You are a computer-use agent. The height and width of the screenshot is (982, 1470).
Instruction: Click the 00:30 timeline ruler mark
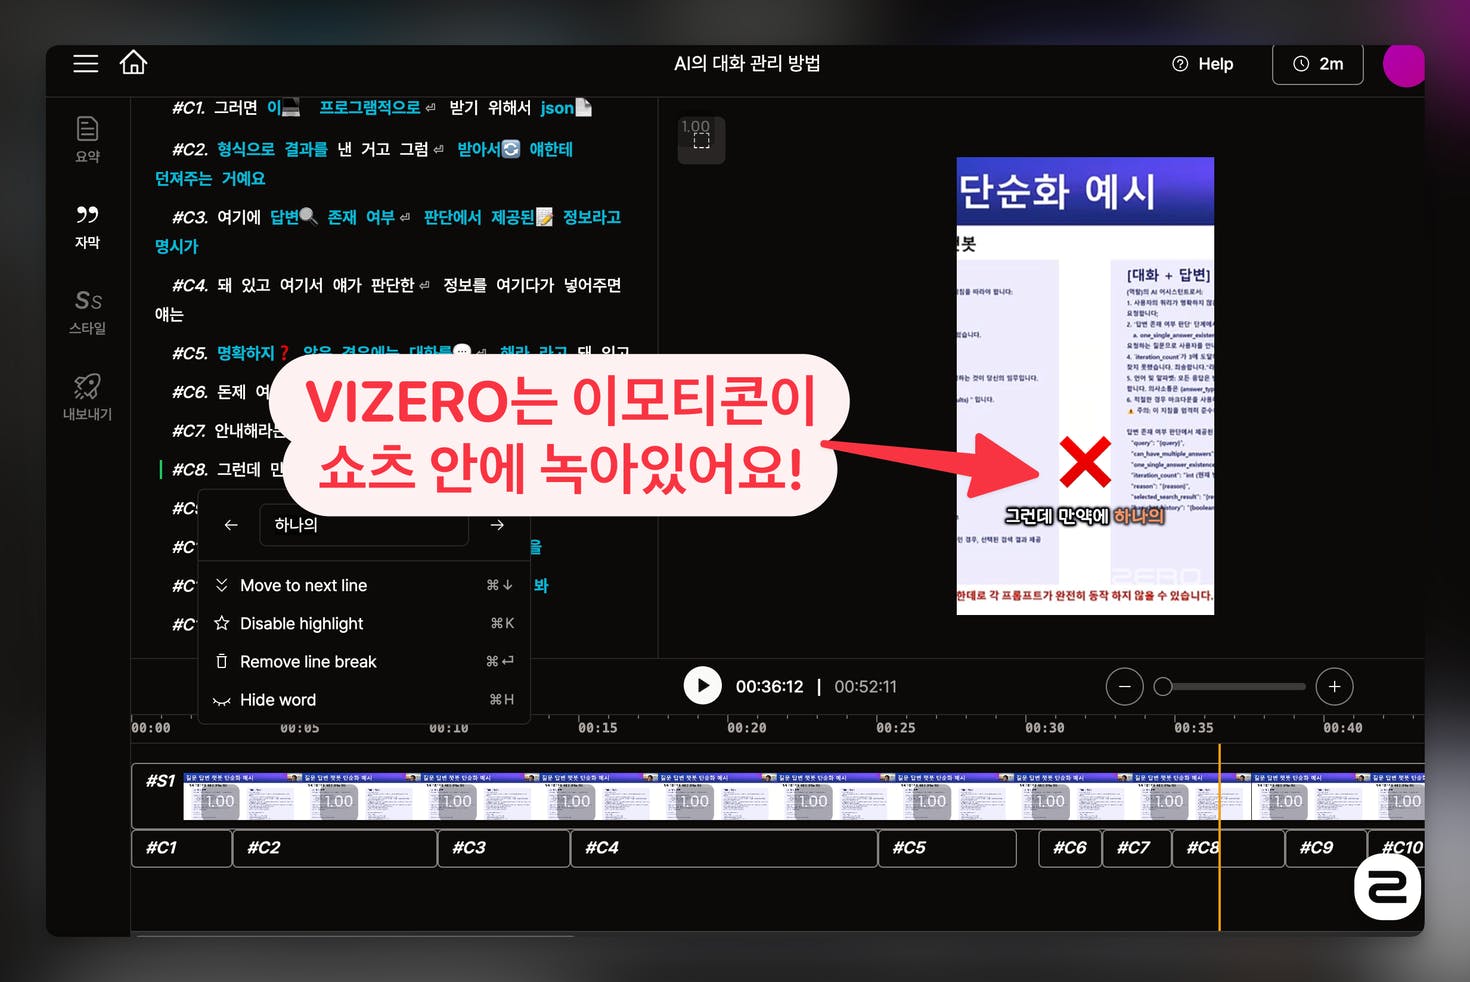point(1045,728)
